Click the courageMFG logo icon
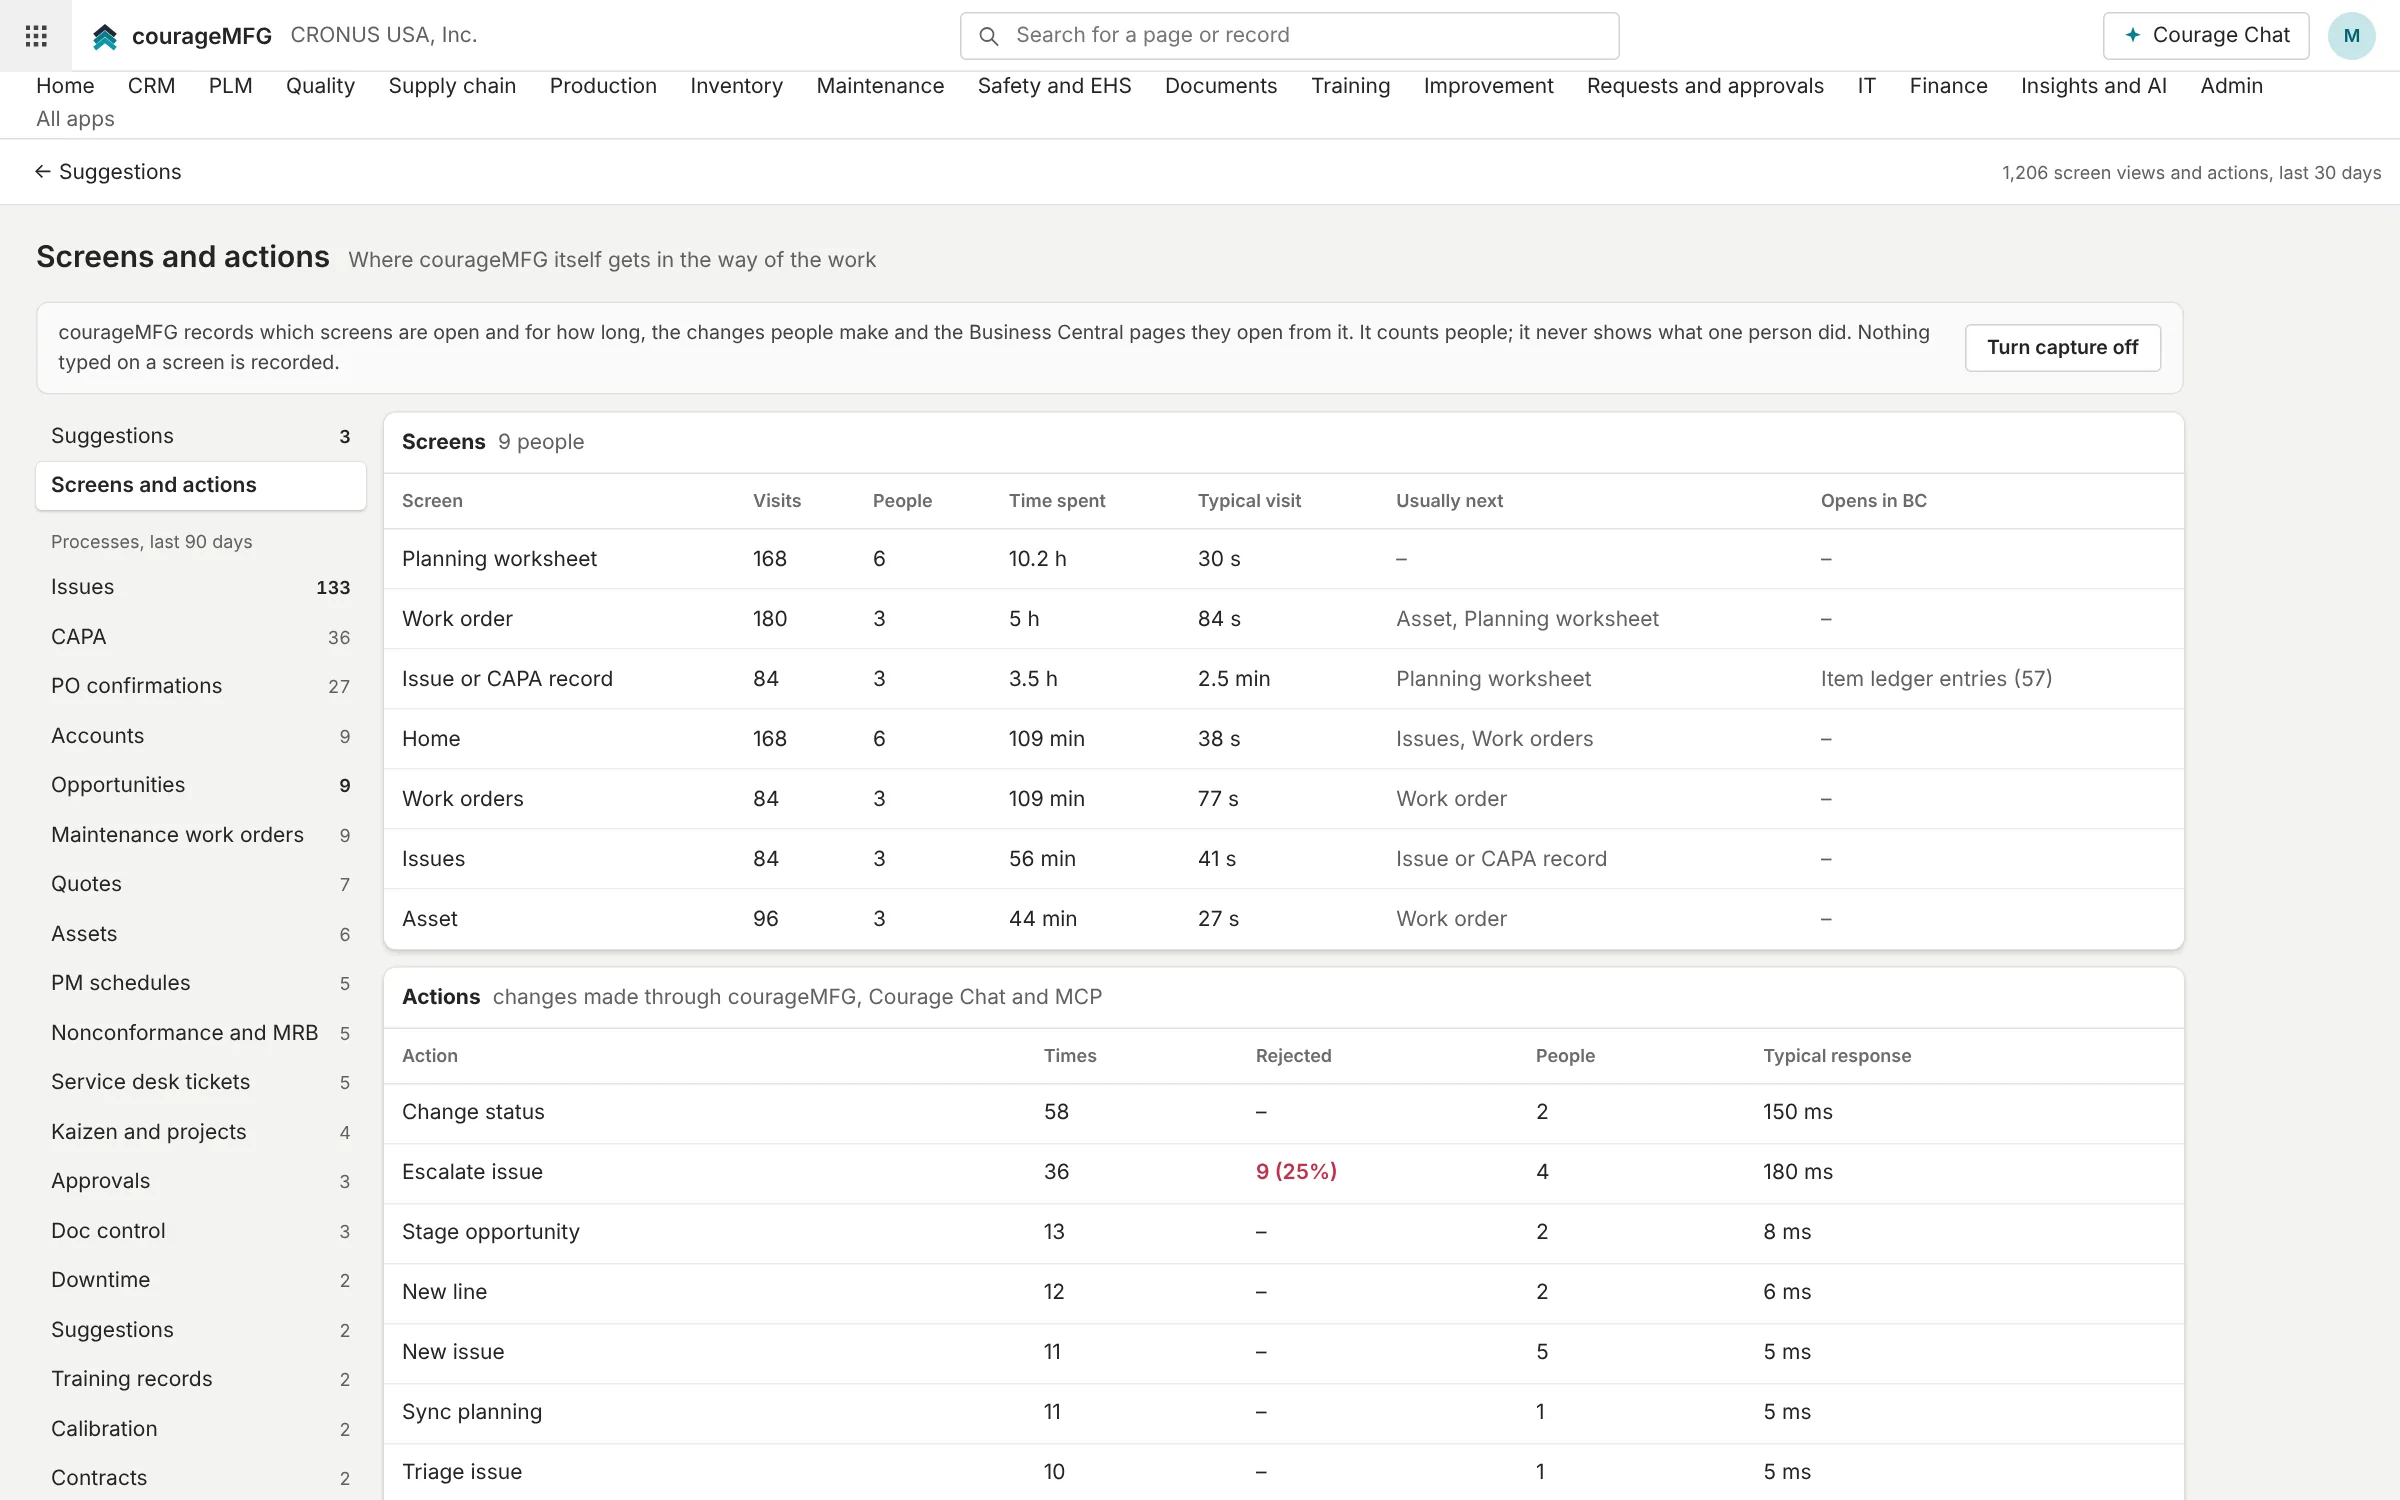The width and height of the screenshot is (2400, 1500). pyautogui.click(x=105, y=37)
